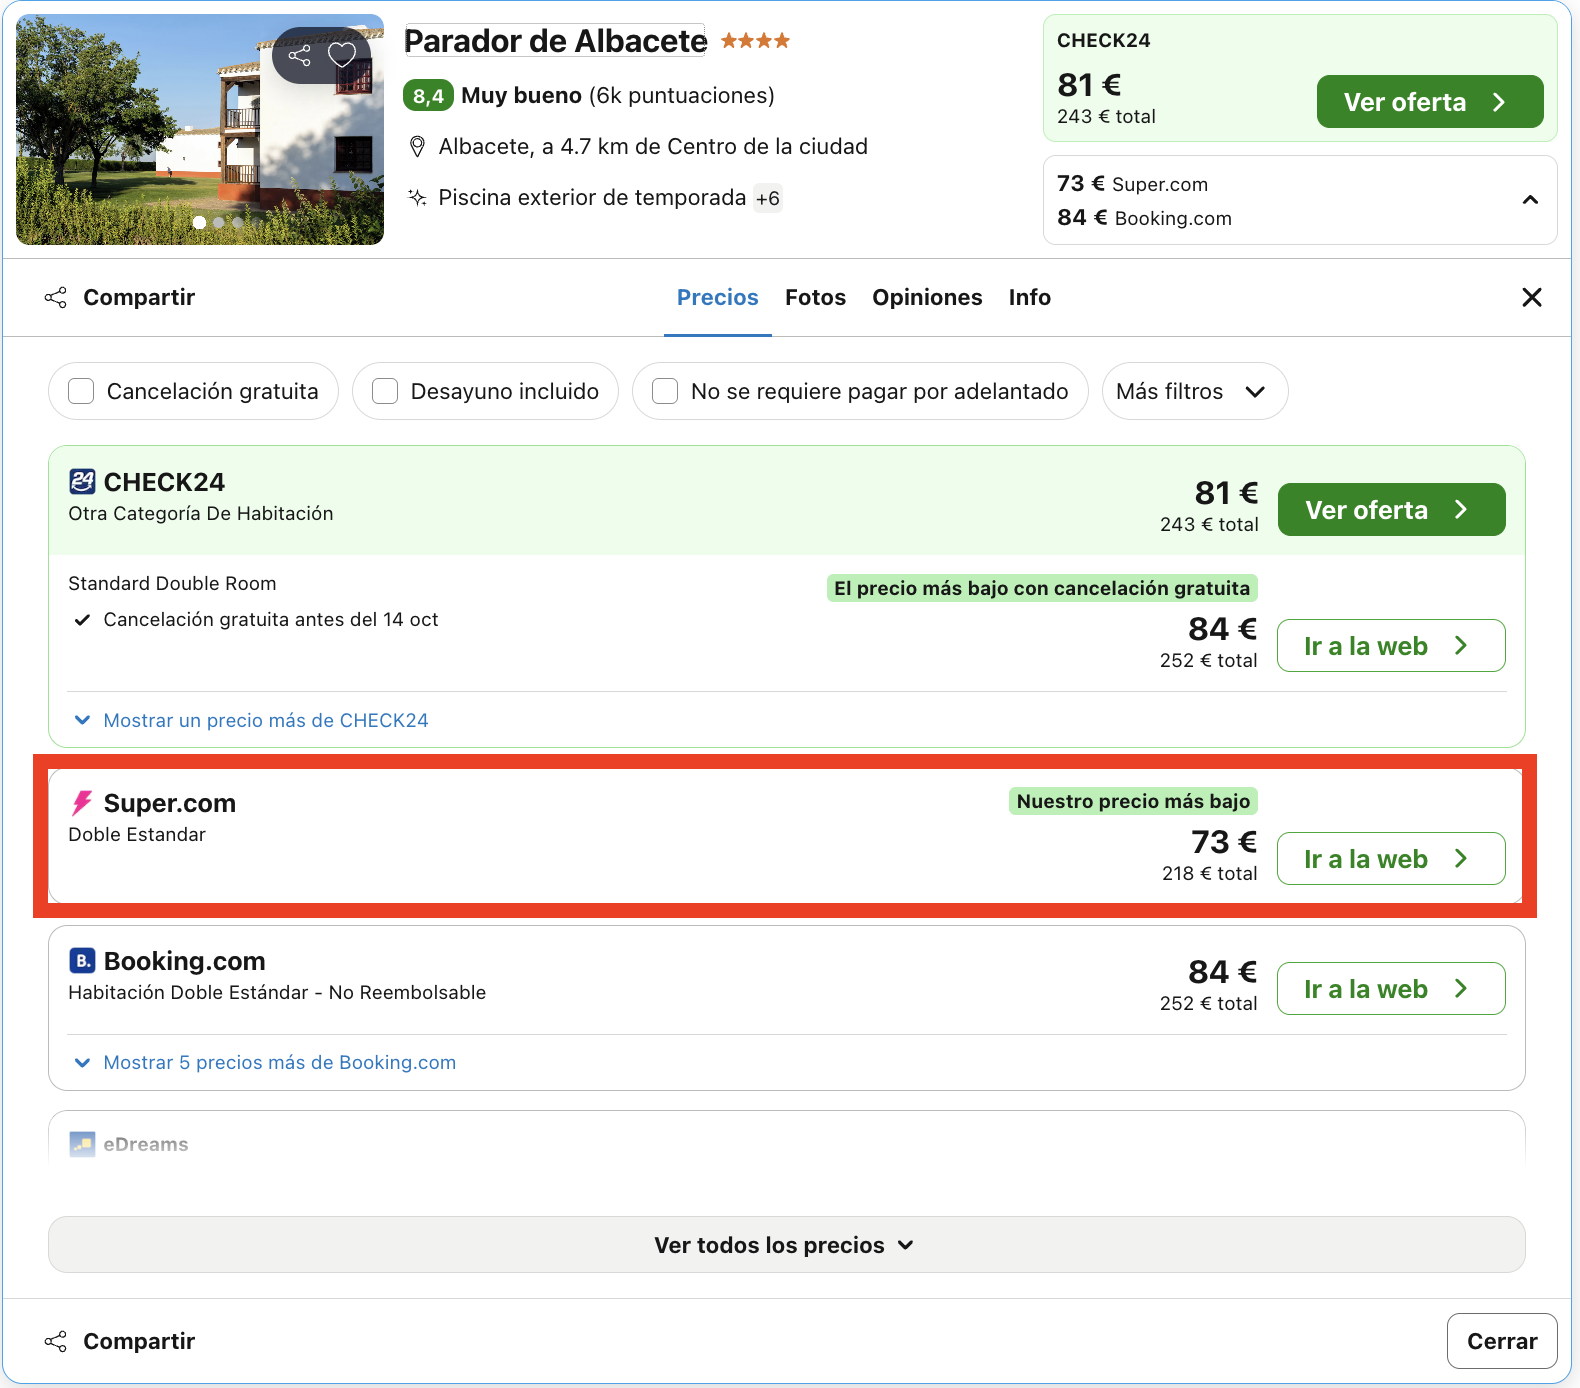Enable Cancelación gratuita filter checkbox
Viewport: 1580px width, 1388px height.
coord(81,391)
